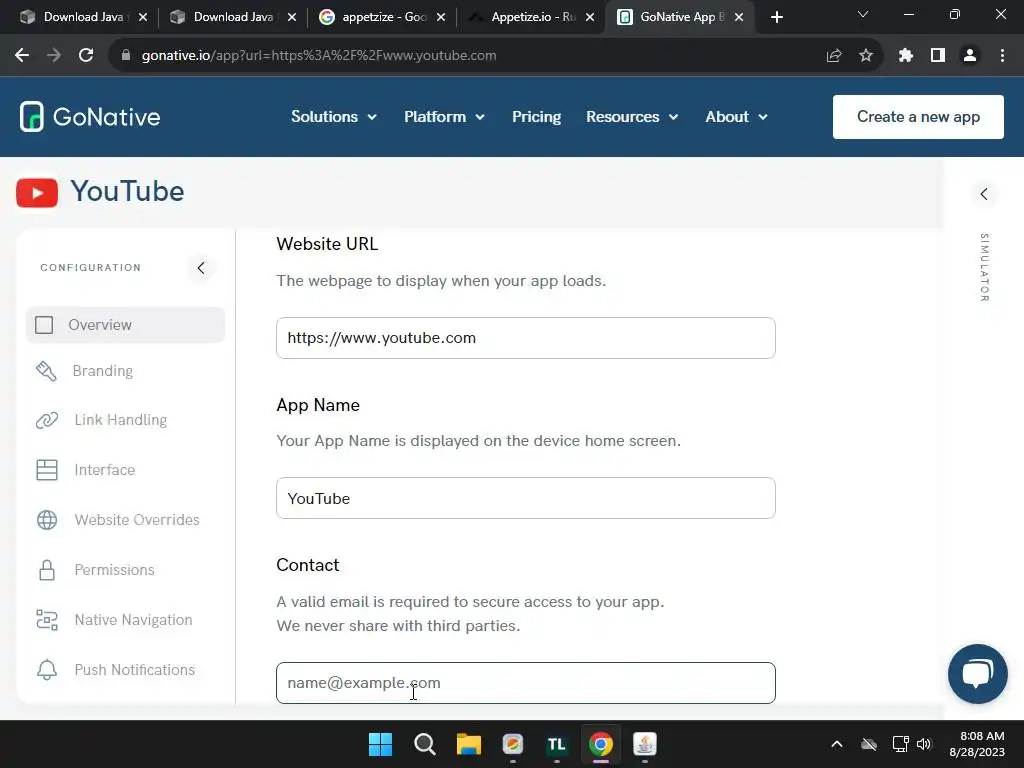This screenshot has height=768, width=1024.
Task: Reload the current page
Action: [x=86, y=56]
